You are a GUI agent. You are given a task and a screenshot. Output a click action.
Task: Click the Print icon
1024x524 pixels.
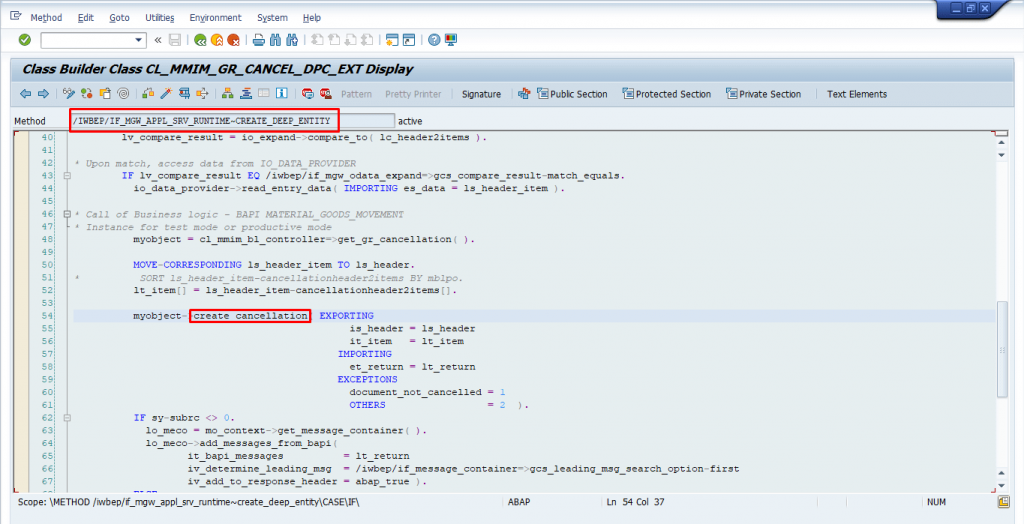(x=259, y=41)
